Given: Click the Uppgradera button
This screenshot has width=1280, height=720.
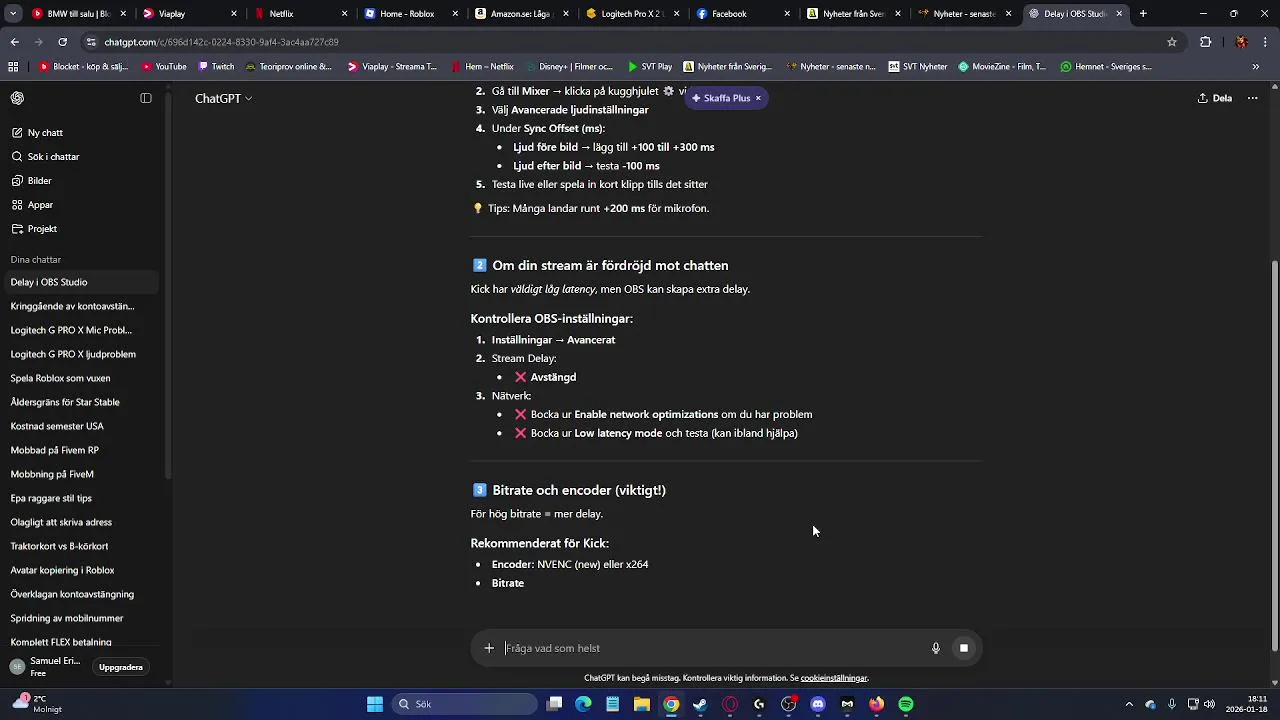Looking at the screenshot, I should tap(121, 667).
